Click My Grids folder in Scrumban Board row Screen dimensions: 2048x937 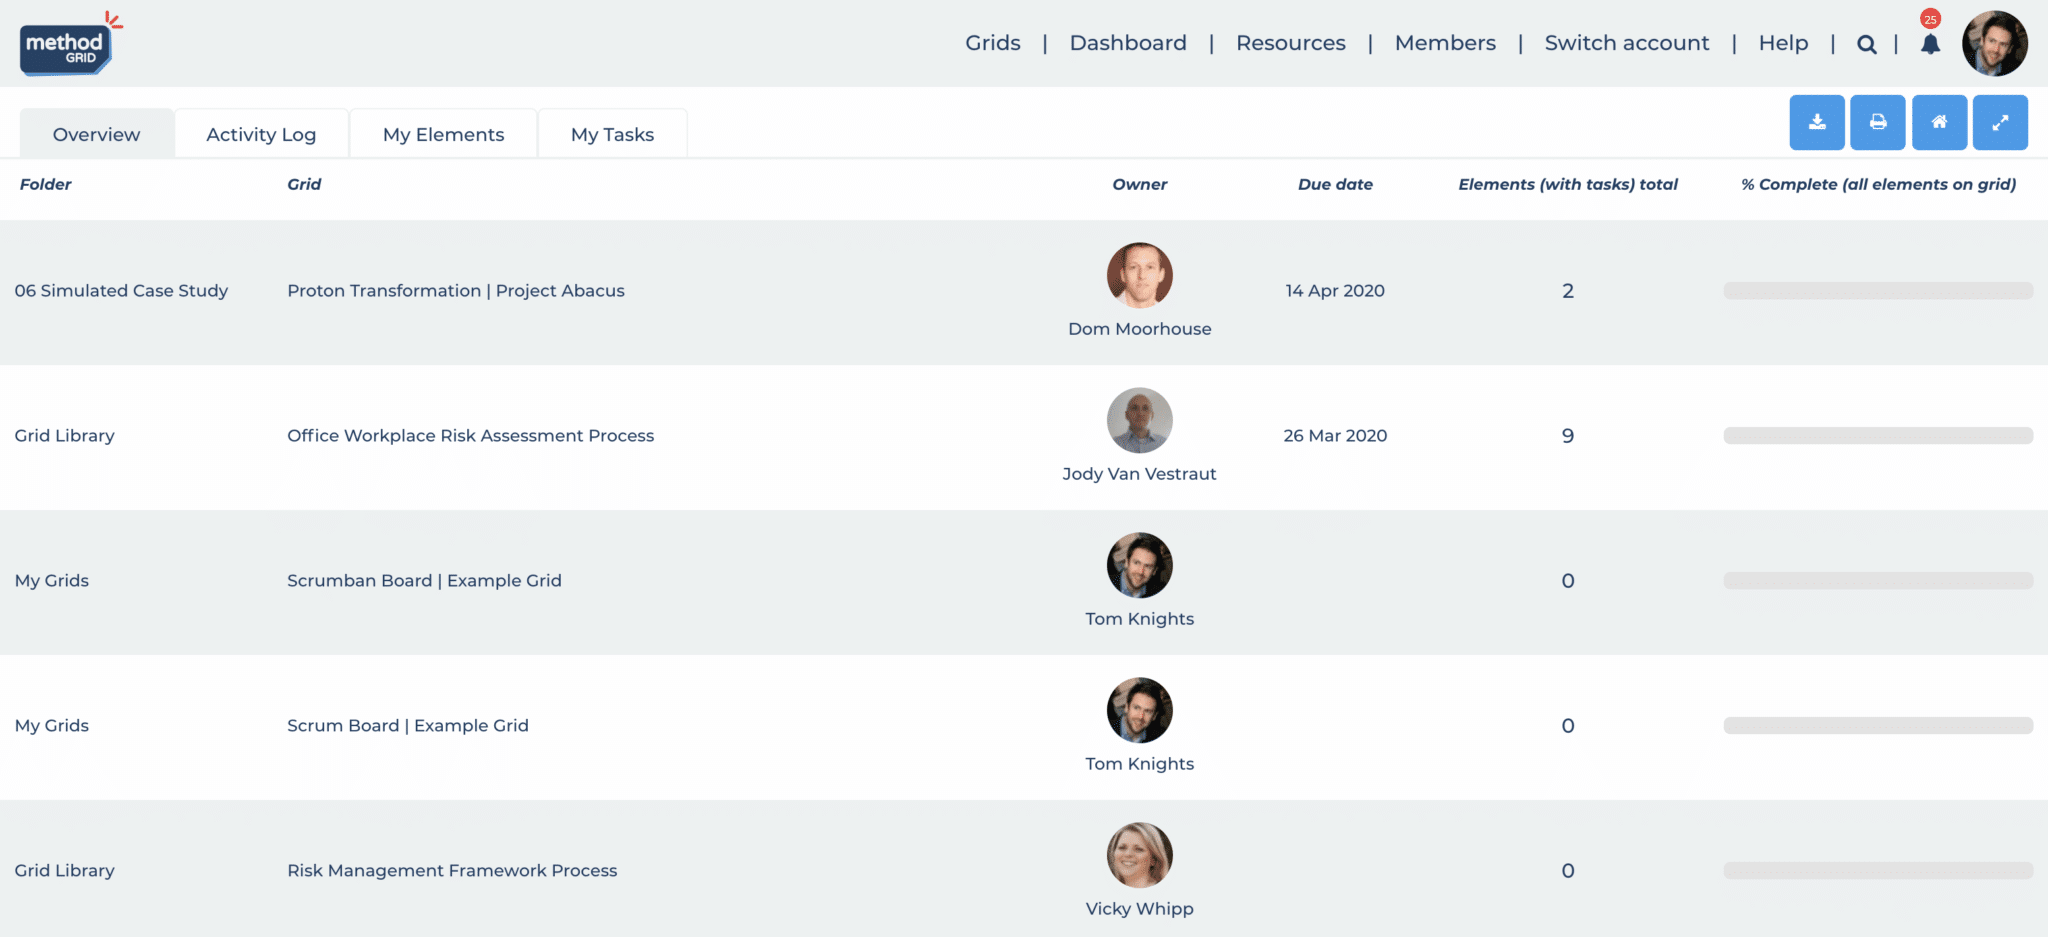(x=52, y=581)
